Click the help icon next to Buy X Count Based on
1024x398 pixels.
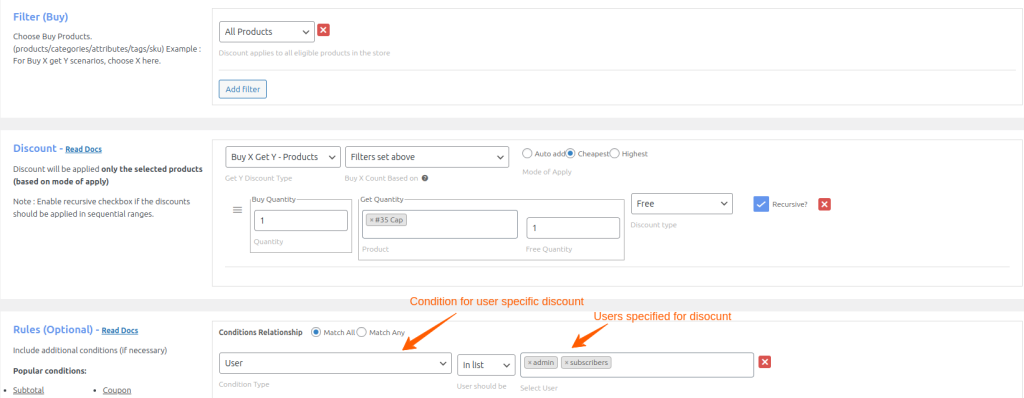coord(424,178)
